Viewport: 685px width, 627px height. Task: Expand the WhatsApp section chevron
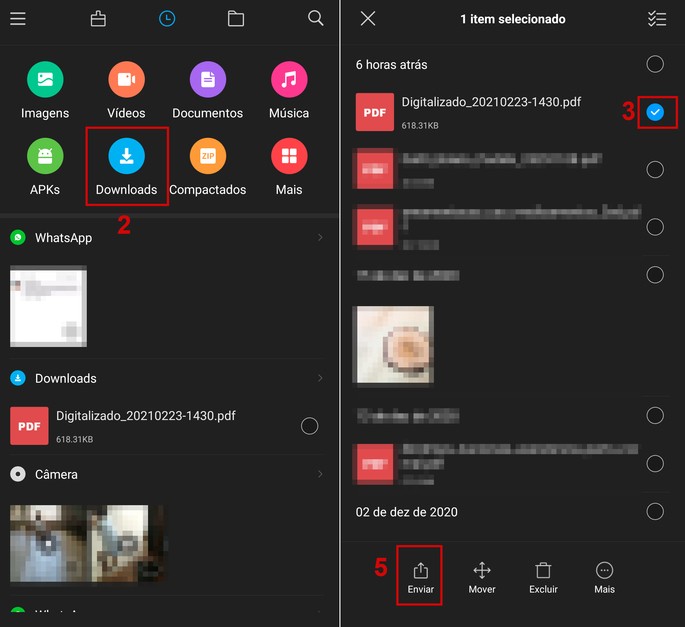click(320, 237)
